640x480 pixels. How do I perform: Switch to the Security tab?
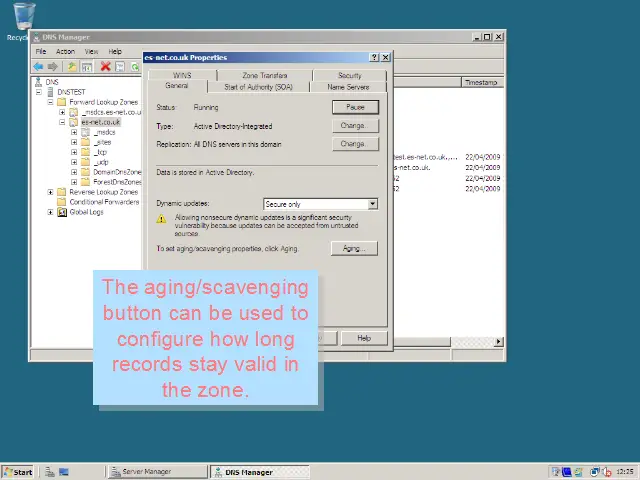(x=350, y=75)
